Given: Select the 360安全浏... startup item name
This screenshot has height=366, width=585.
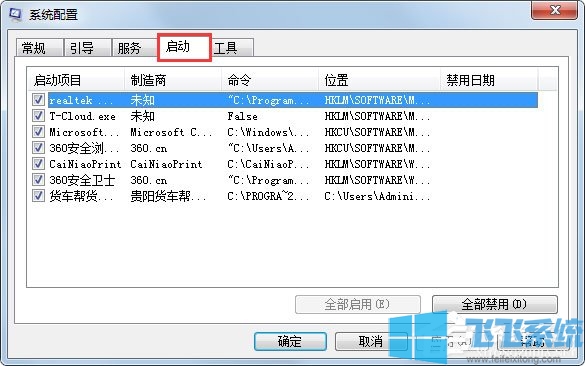Looking at the screenshot, I should 84,148.
